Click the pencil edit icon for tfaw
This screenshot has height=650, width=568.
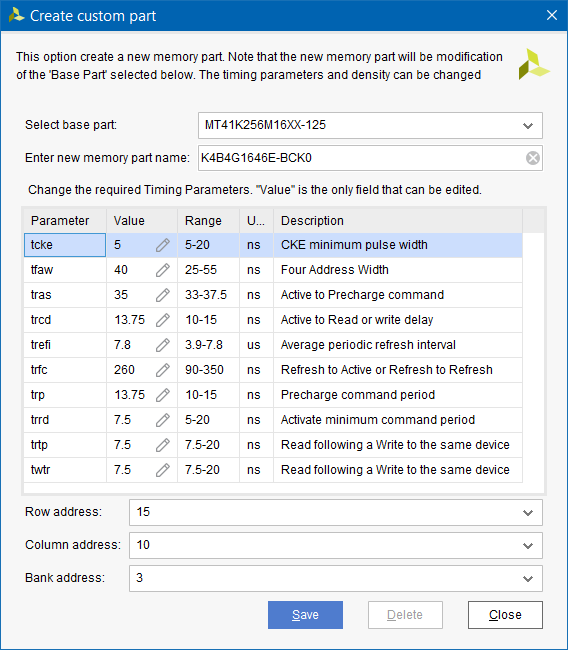click(163, 270)
